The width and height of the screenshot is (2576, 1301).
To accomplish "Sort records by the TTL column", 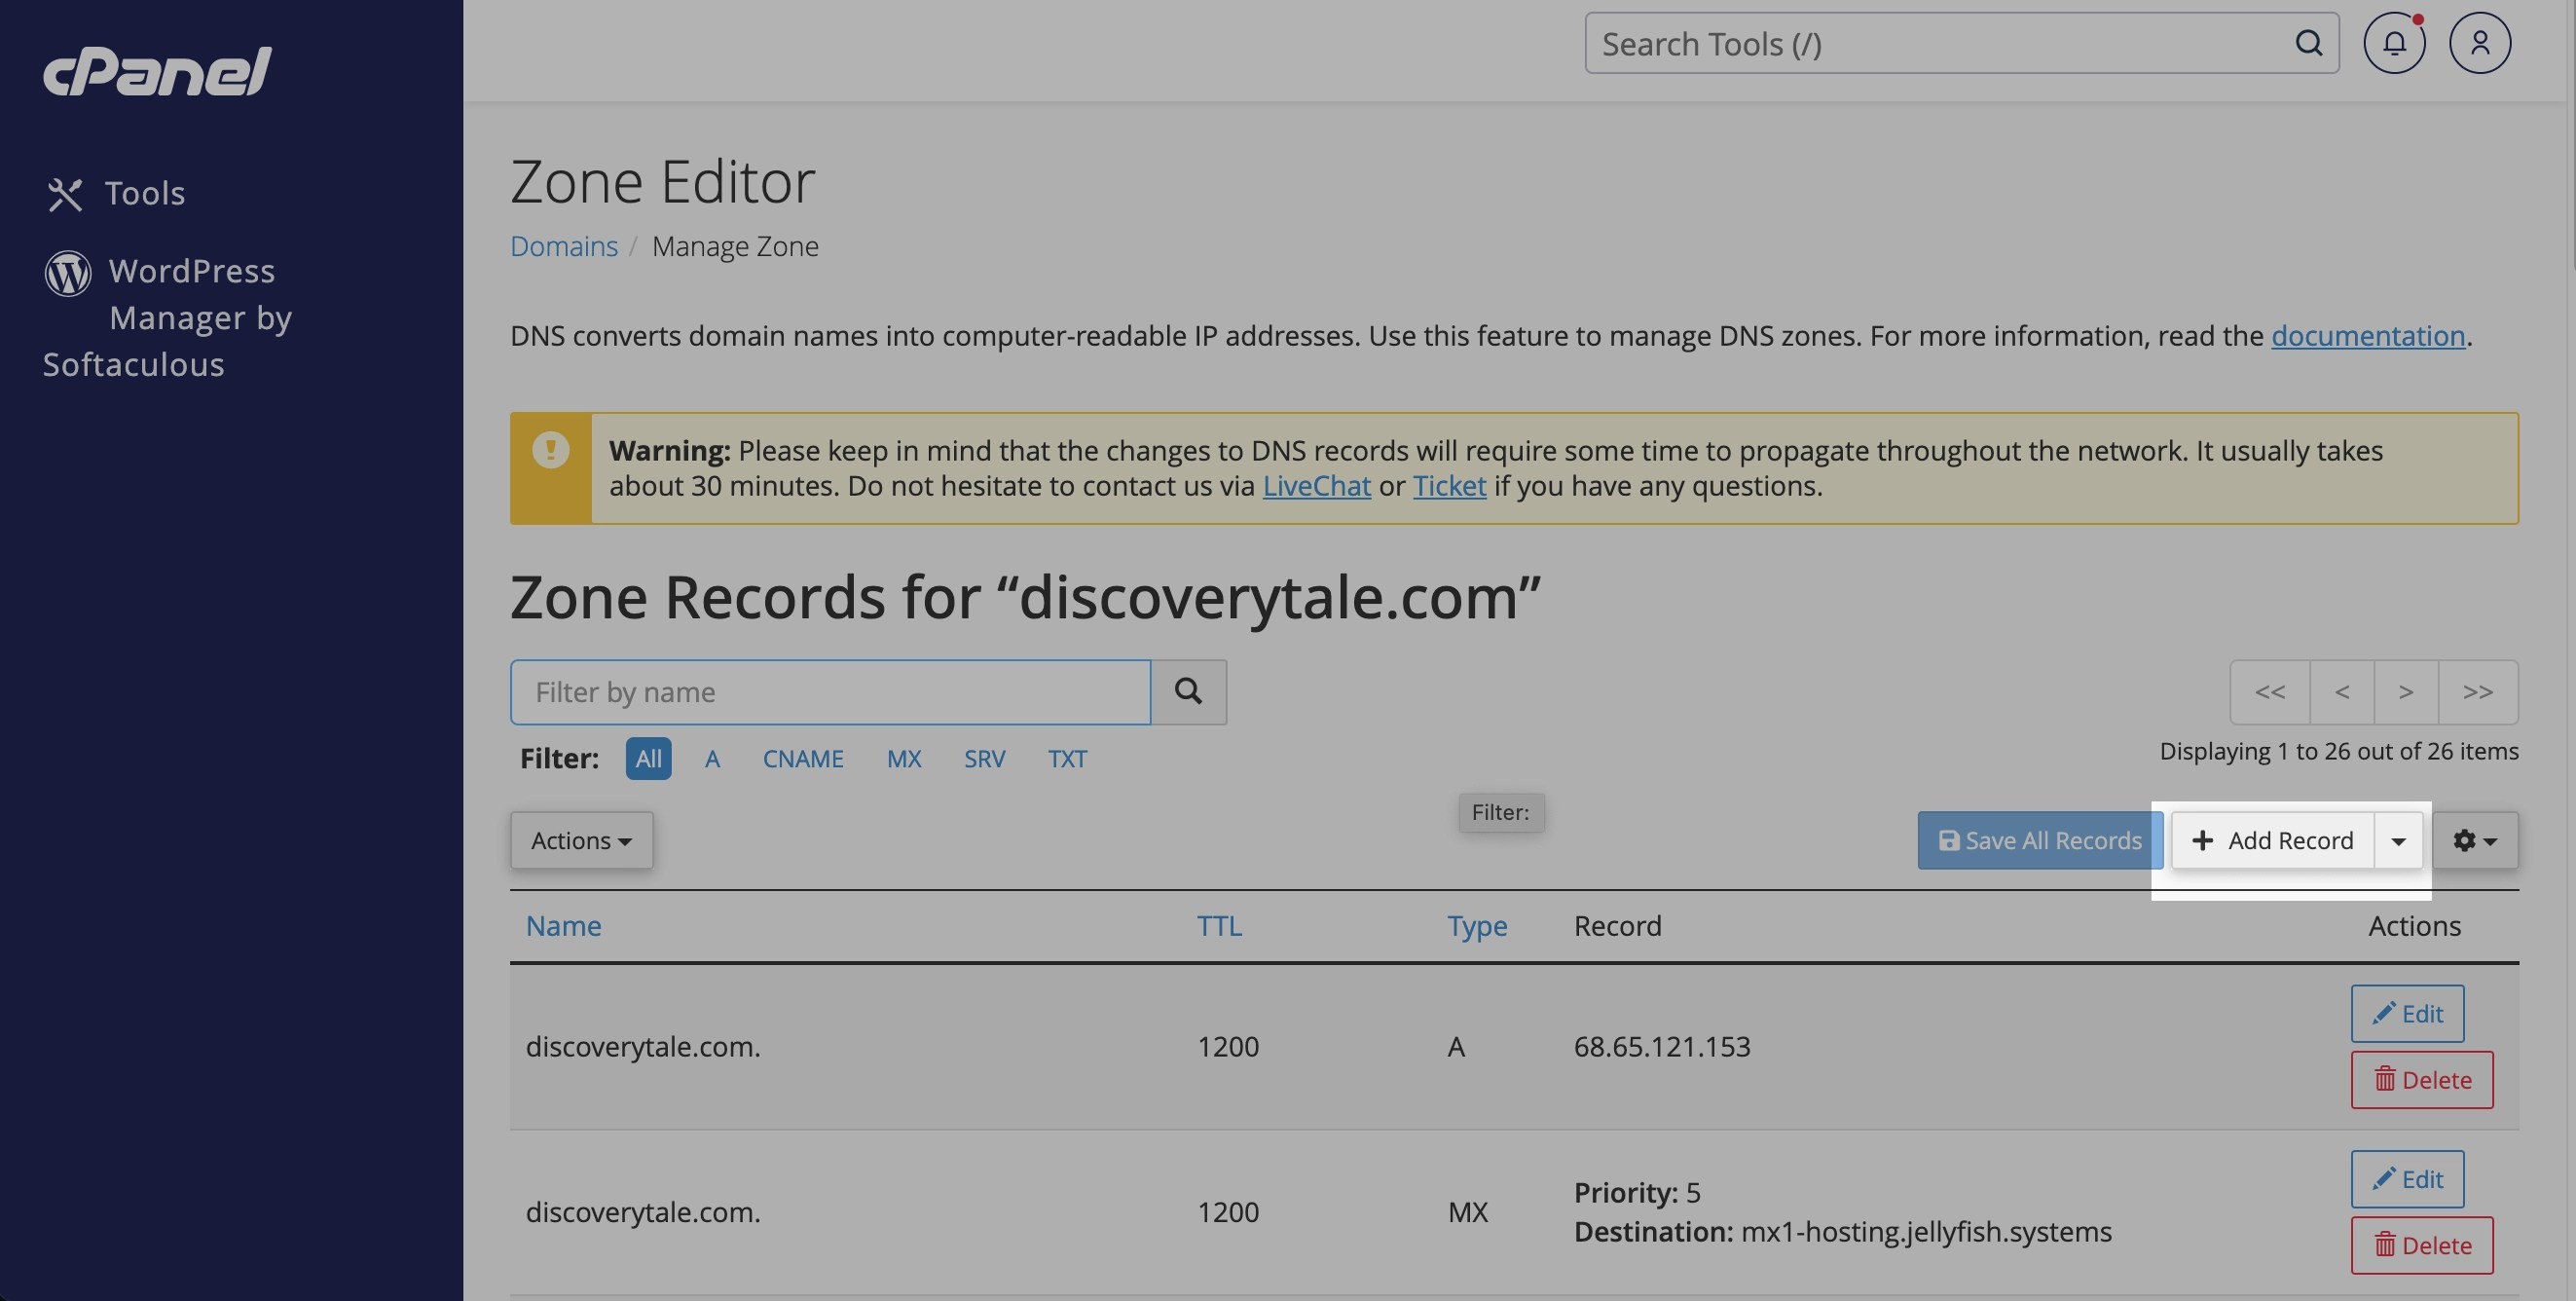I will 1219,926.
